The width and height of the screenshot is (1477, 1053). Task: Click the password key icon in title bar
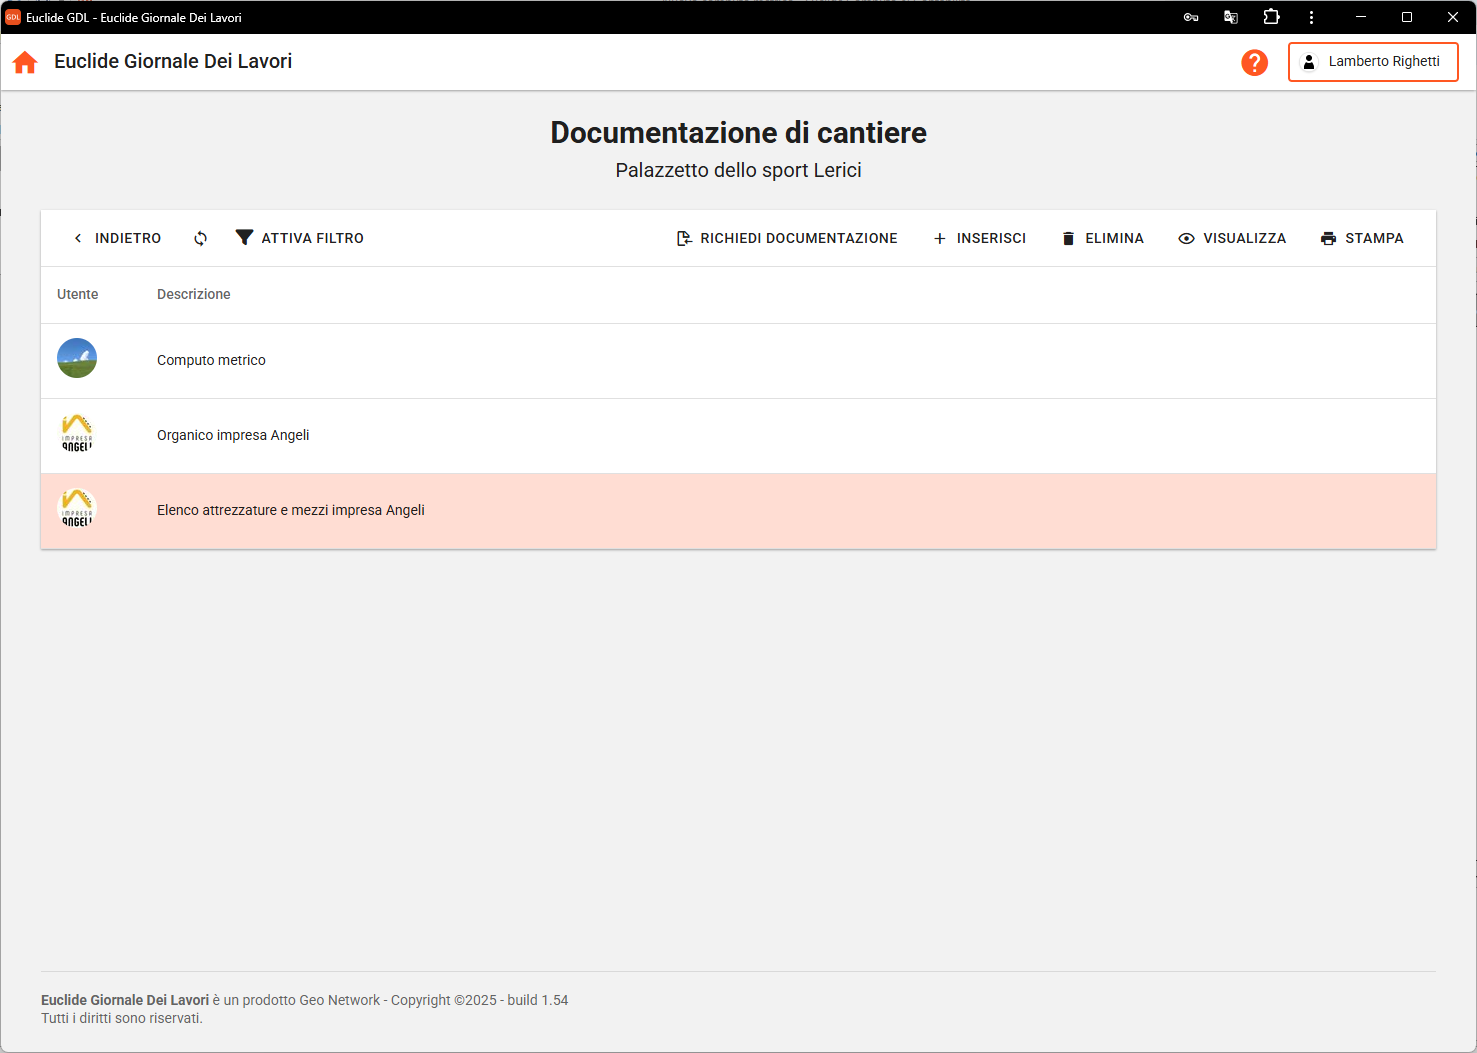(x=1191, y=17)
